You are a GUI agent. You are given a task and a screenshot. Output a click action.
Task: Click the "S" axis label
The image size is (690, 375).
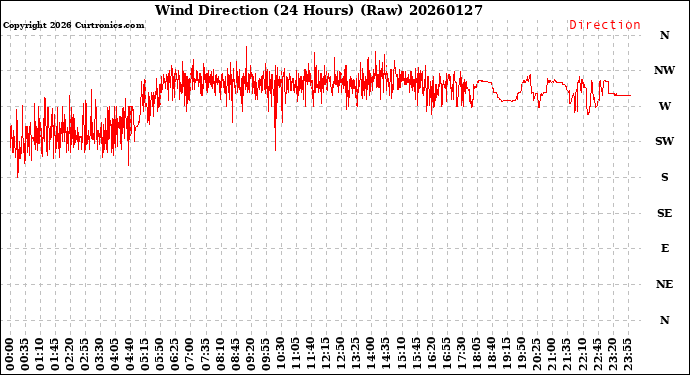tap(664, 177)
